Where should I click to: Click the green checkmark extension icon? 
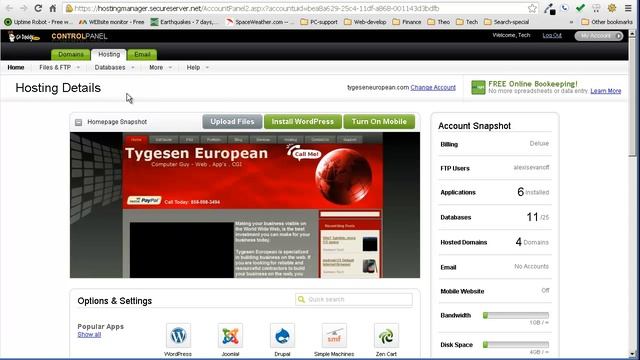580,8
